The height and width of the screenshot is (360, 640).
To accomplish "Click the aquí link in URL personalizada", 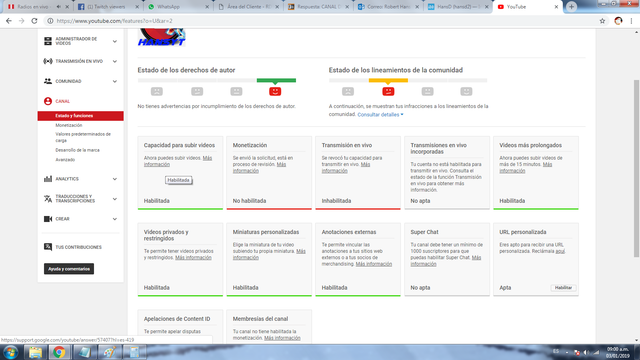I will pyautogui.click(x=560, y=251).
